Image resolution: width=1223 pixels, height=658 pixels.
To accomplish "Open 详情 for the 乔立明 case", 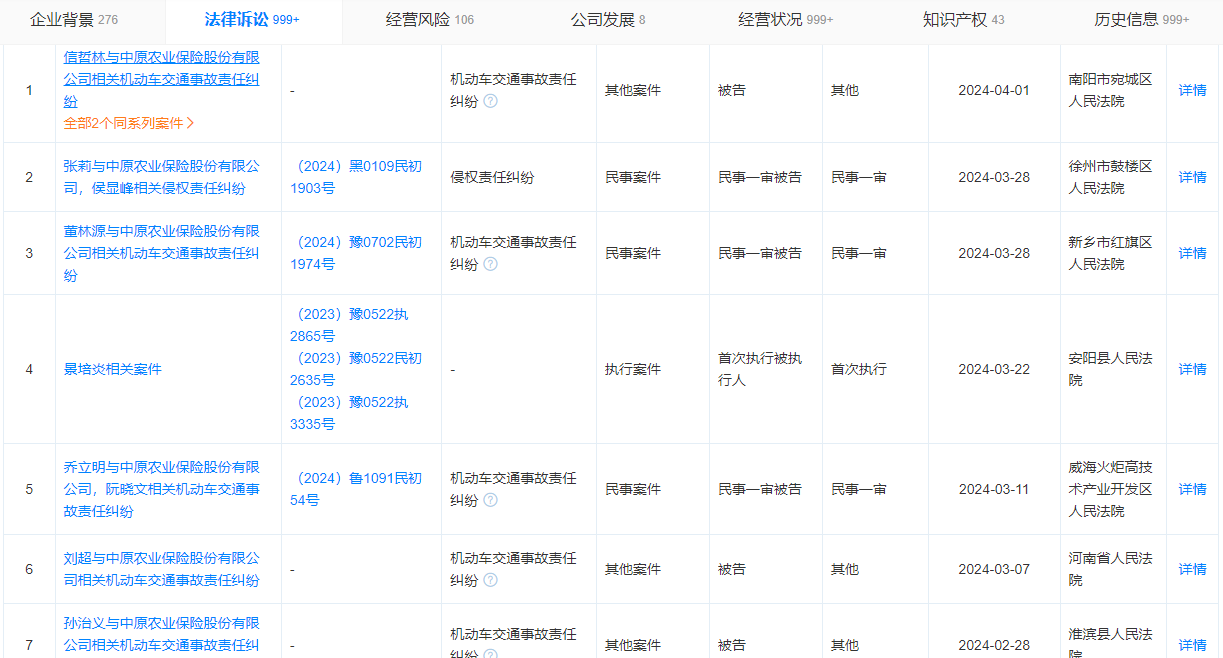I will pyautogui.click(x=1192, y=489).
